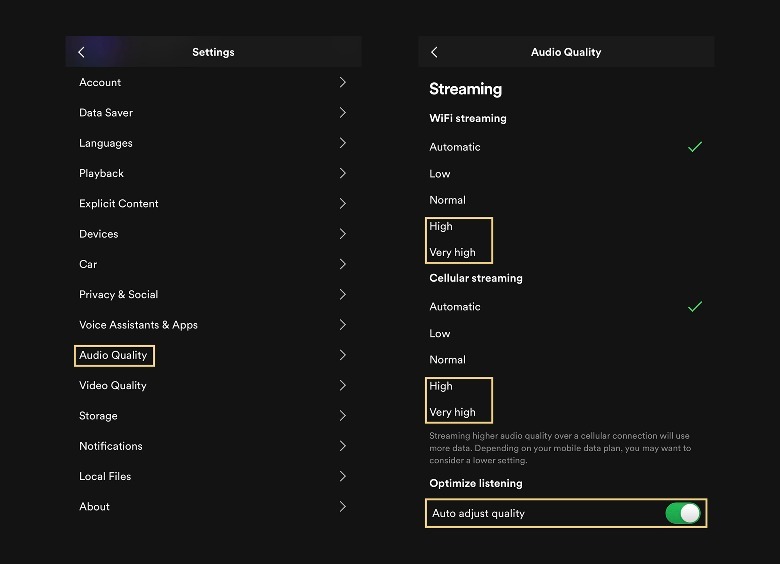780x564 pixels.
Task: Go back from the Settings screen
Action: [x=82, y=52]
